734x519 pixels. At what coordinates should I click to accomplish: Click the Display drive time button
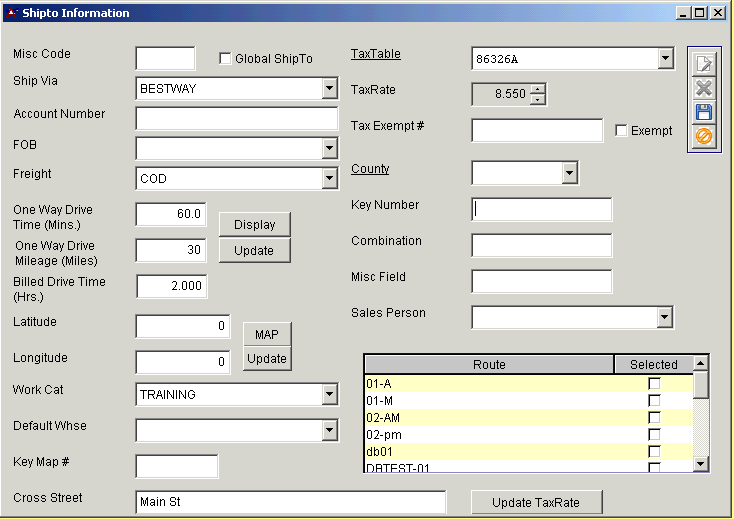pyautogui.click(x=254, y=225)
